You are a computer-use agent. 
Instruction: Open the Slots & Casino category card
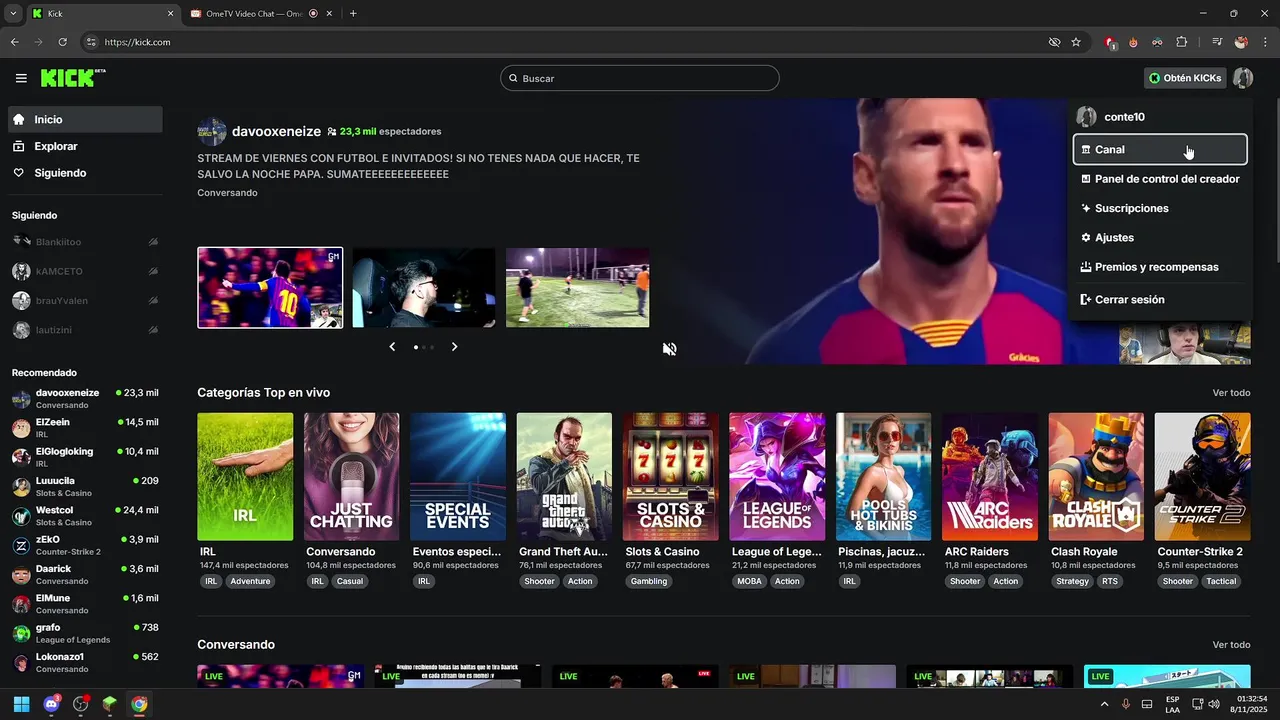click(670, 477)
